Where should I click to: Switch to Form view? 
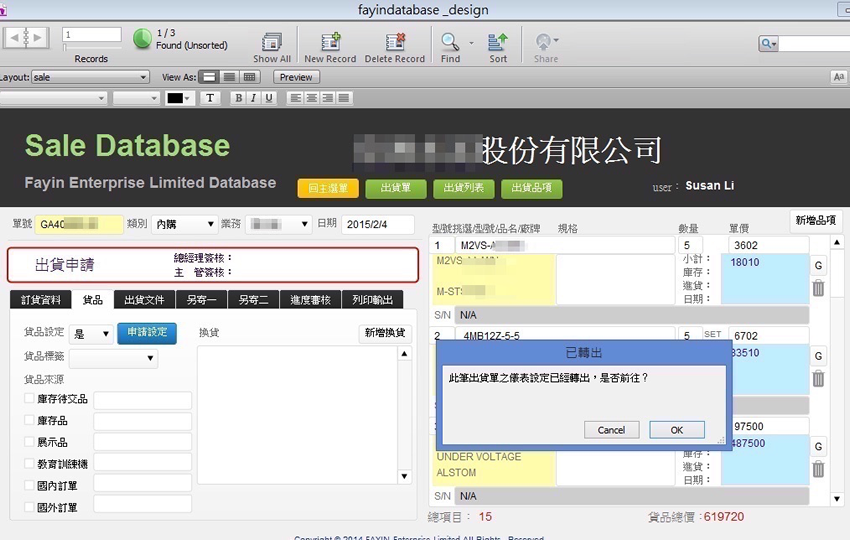click(209, 77)
